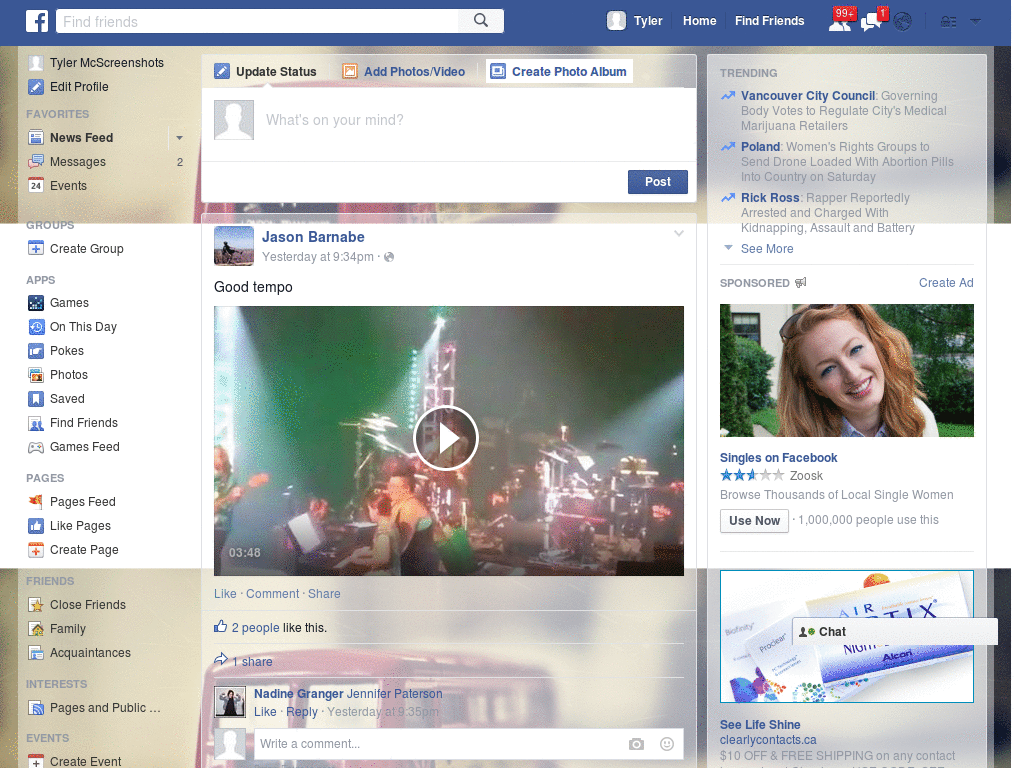Screen dimensions: 1024x768
Task: Click the Create Page icon
Action: pos(36,550)
